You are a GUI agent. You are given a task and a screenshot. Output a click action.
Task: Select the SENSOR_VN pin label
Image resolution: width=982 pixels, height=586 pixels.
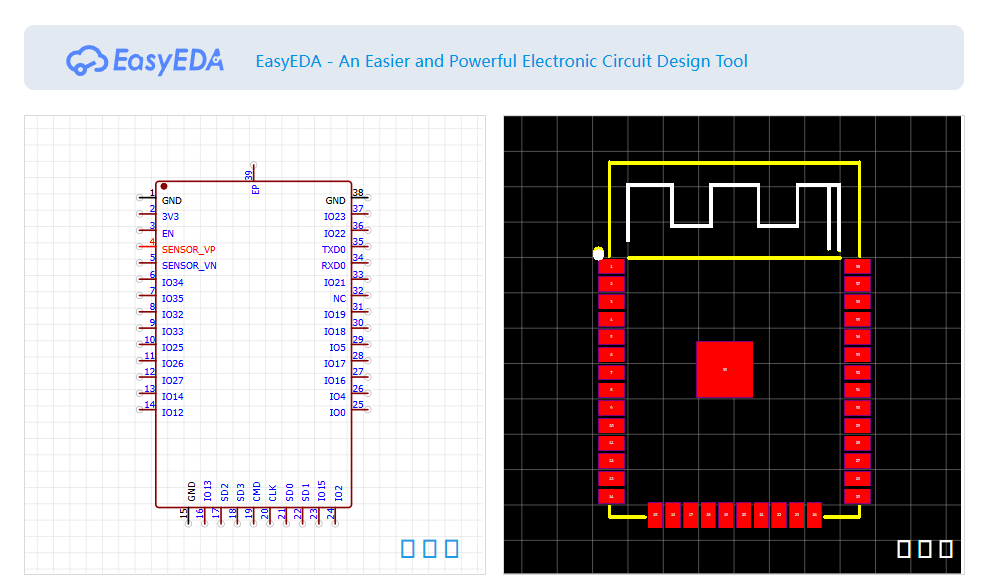[x=189, y=265]
